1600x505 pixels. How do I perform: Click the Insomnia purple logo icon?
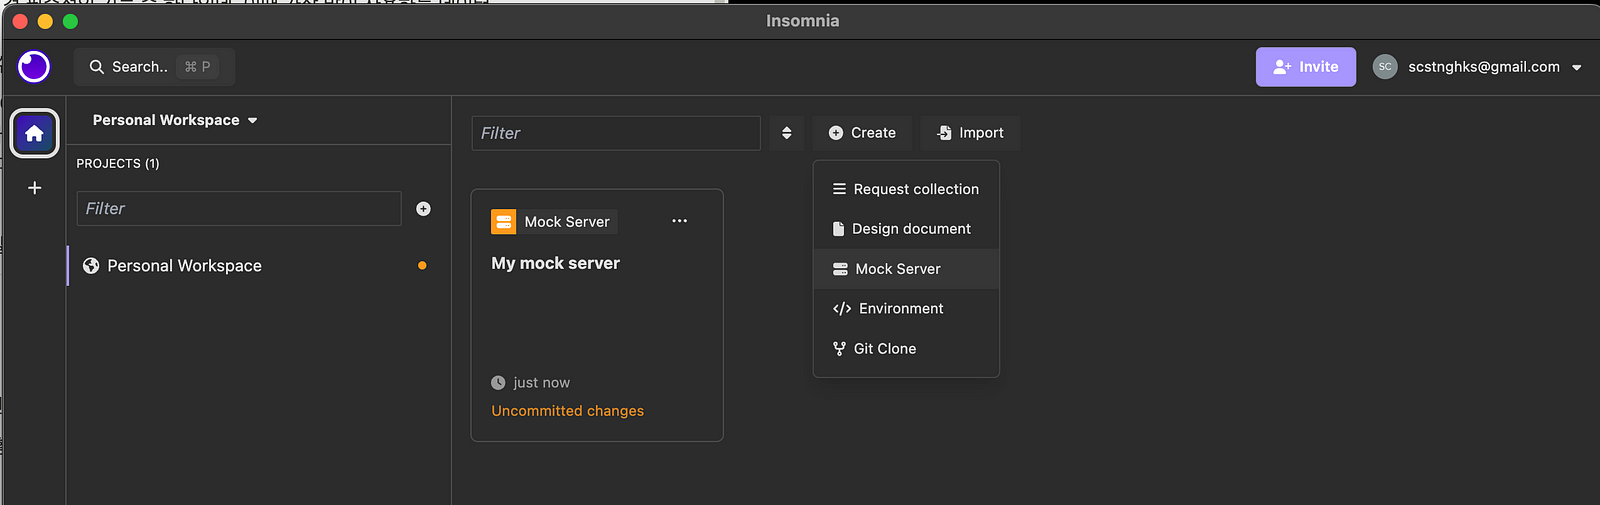[34, 67]
